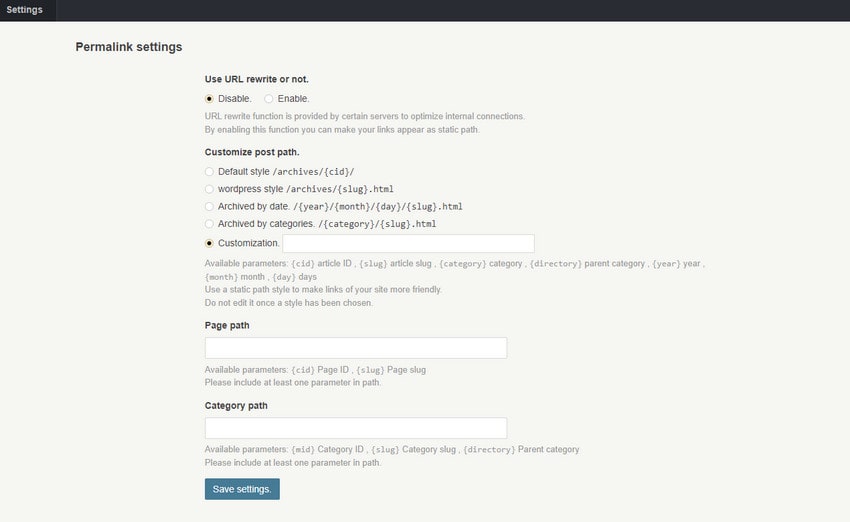
Task: Select wordpress style post path radio
Action: [209, 189]
